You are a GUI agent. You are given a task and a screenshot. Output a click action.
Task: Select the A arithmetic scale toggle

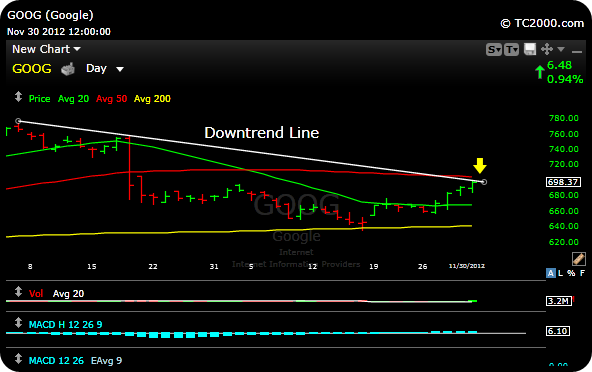(x=550, y=273)
